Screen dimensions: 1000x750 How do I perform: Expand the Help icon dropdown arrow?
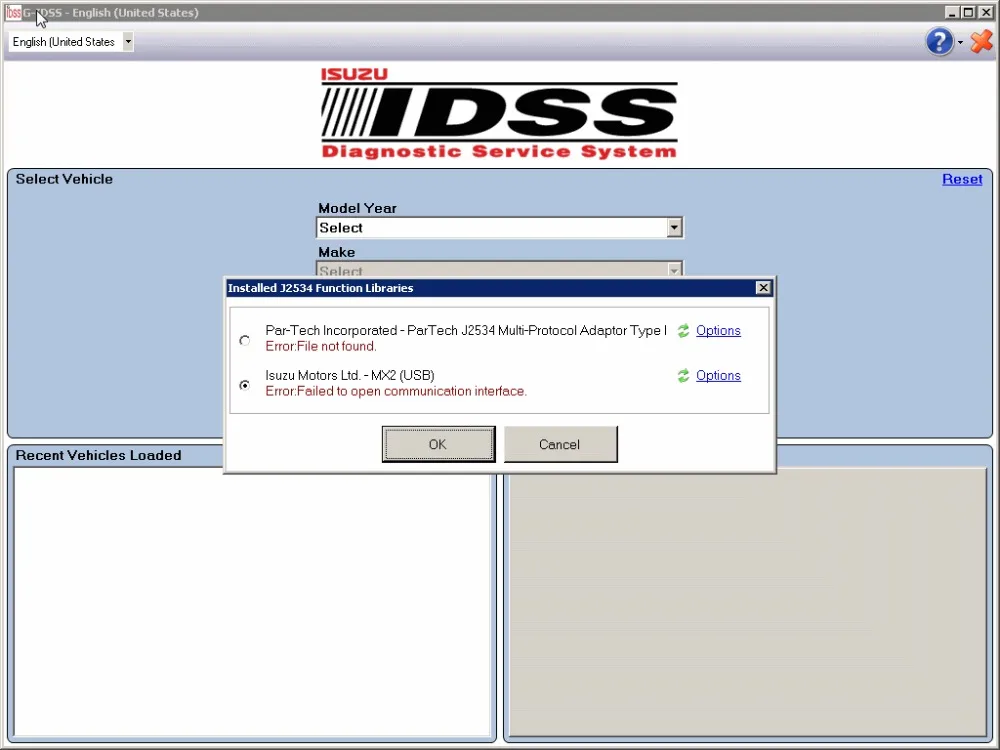click(x=960, y=43)
